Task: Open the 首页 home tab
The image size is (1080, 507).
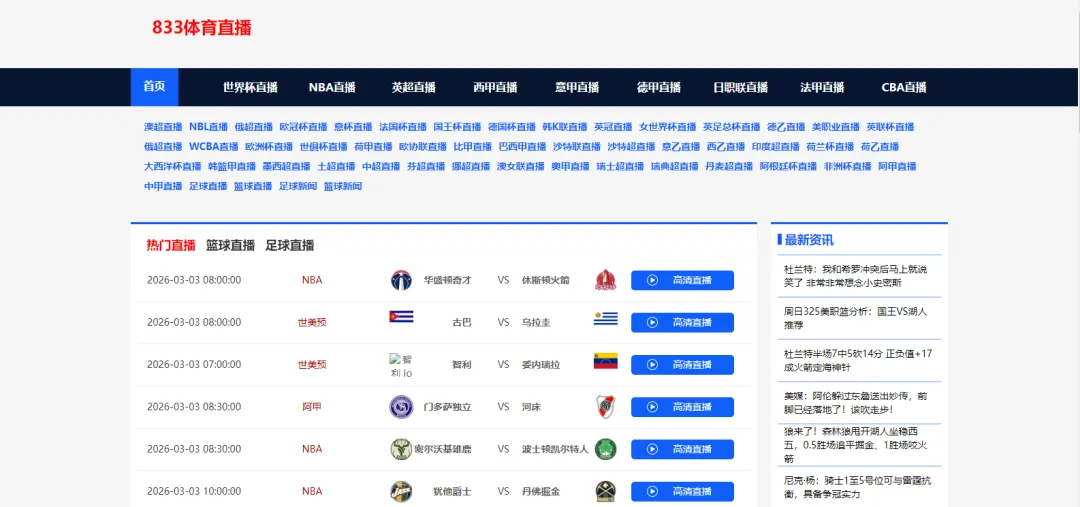Action: point(154,87)
